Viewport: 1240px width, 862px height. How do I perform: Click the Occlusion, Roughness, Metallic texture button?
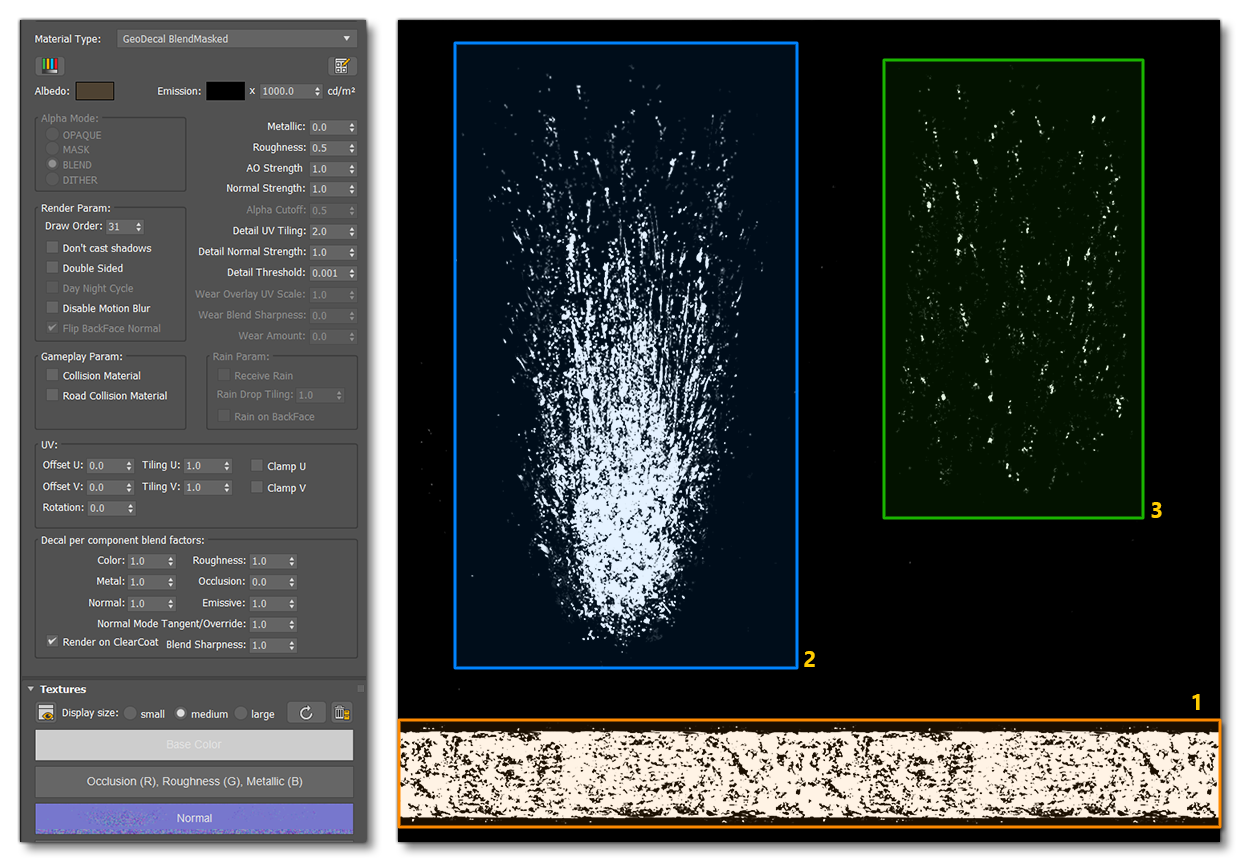(x=194, y=781)
